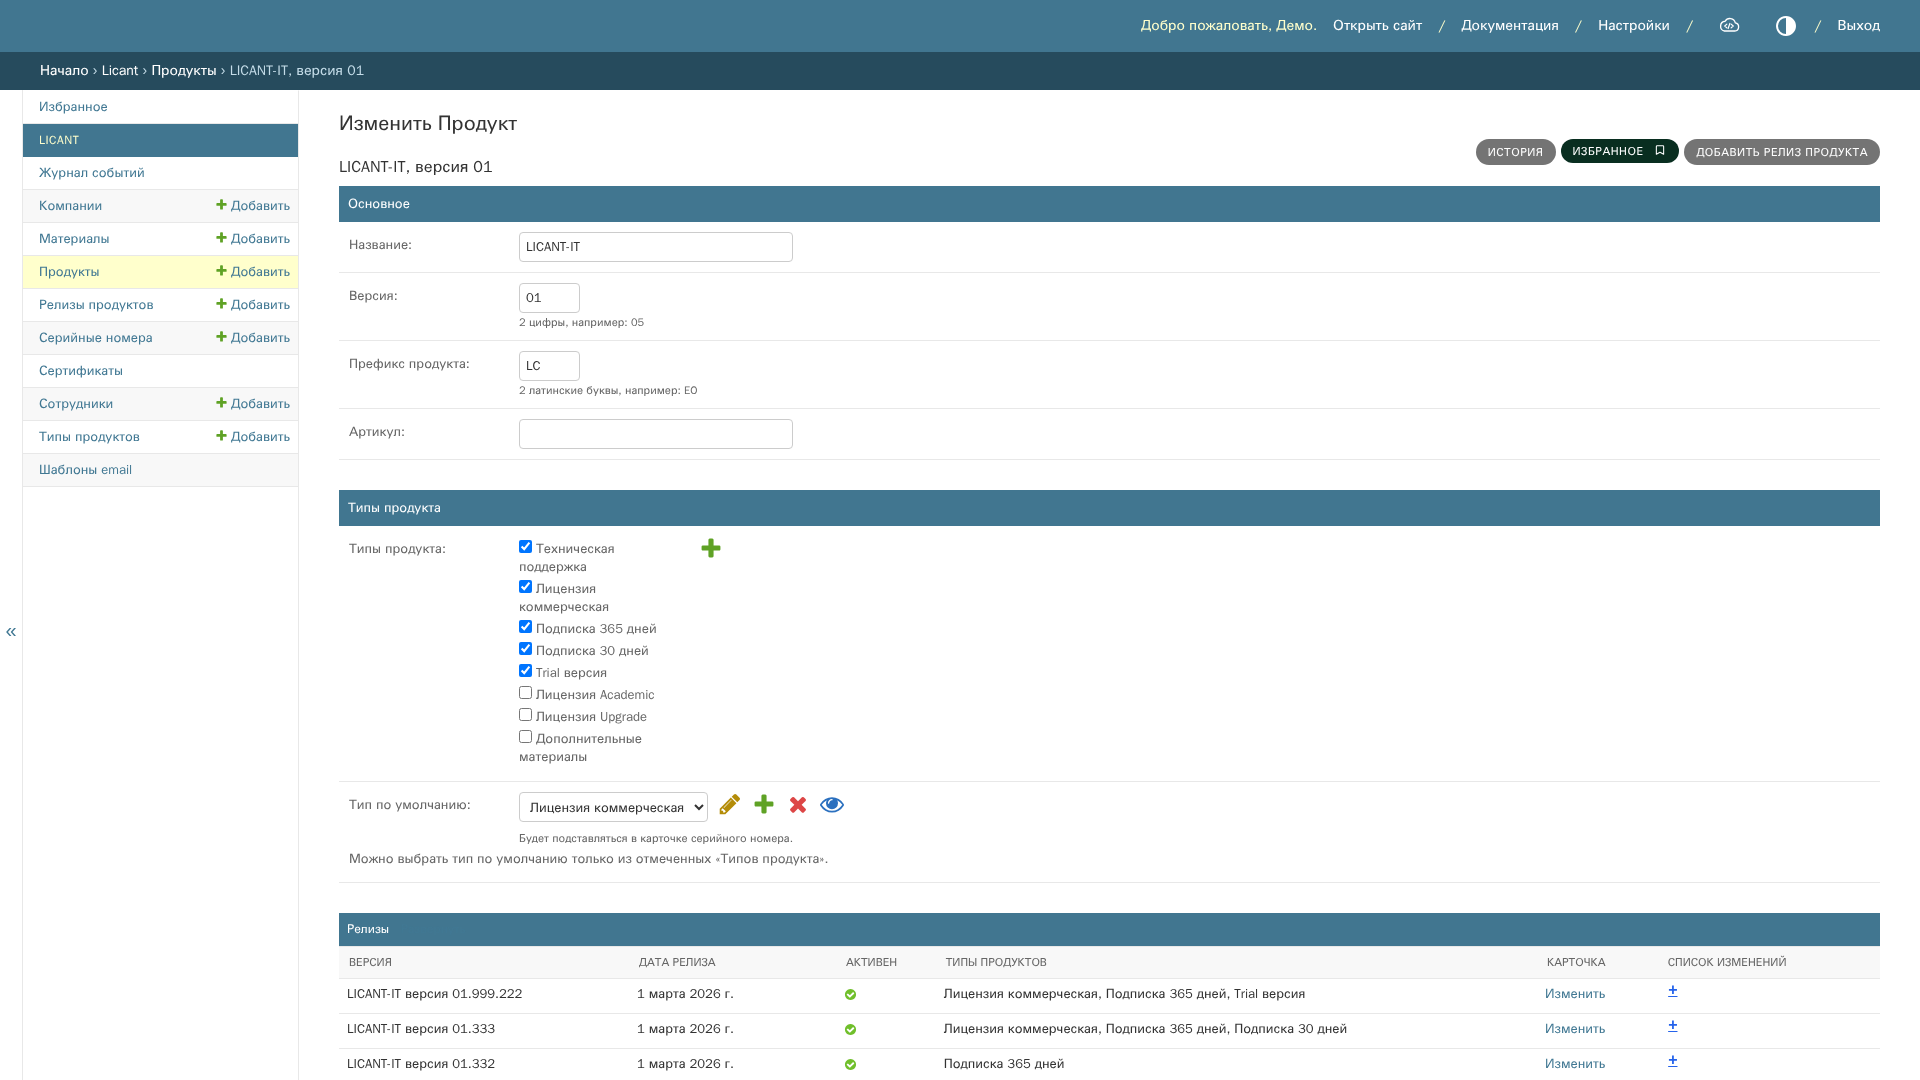Click the red X delete icon for default type
The width and height of the screenshot is (1920, 1080).
798,805
